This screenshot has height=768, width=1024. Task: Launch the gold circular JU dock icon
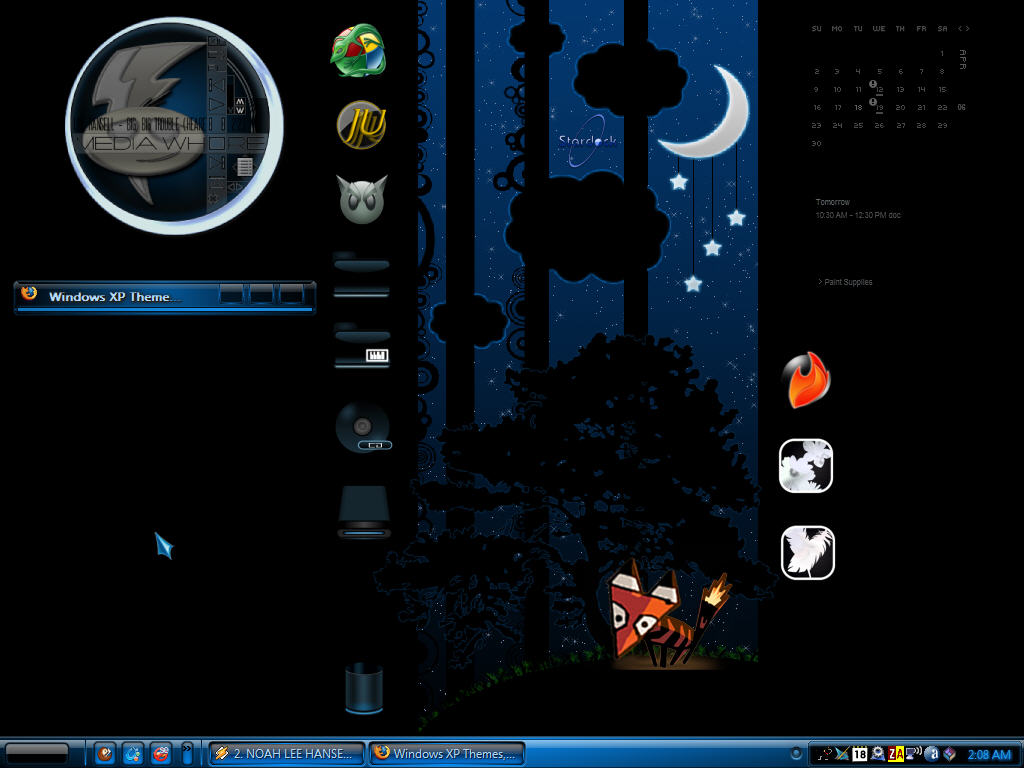pyautogui.click(x=361, y=125)
